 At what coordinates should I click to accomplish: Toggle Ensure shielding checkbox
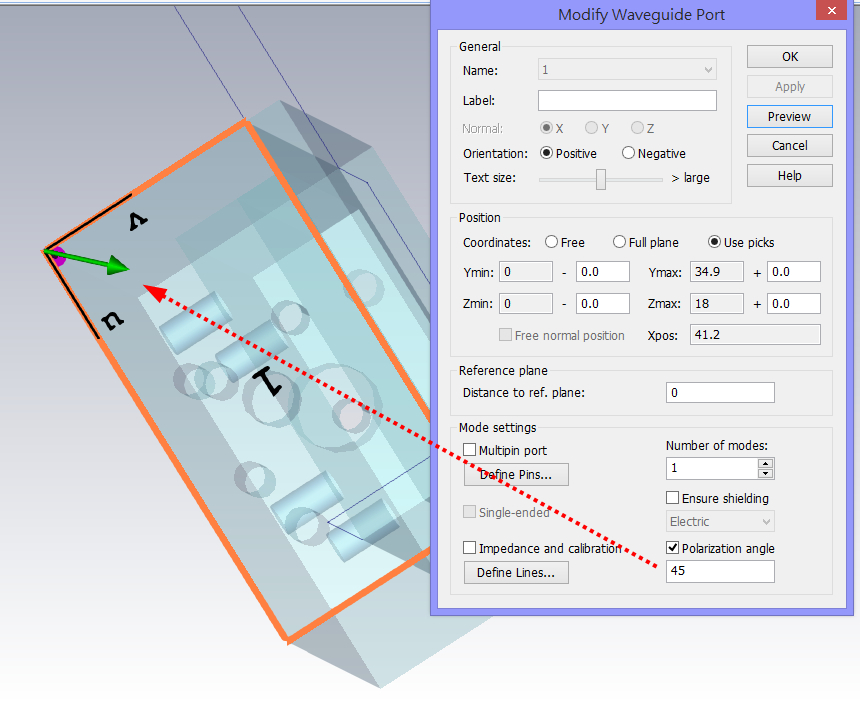672,498
